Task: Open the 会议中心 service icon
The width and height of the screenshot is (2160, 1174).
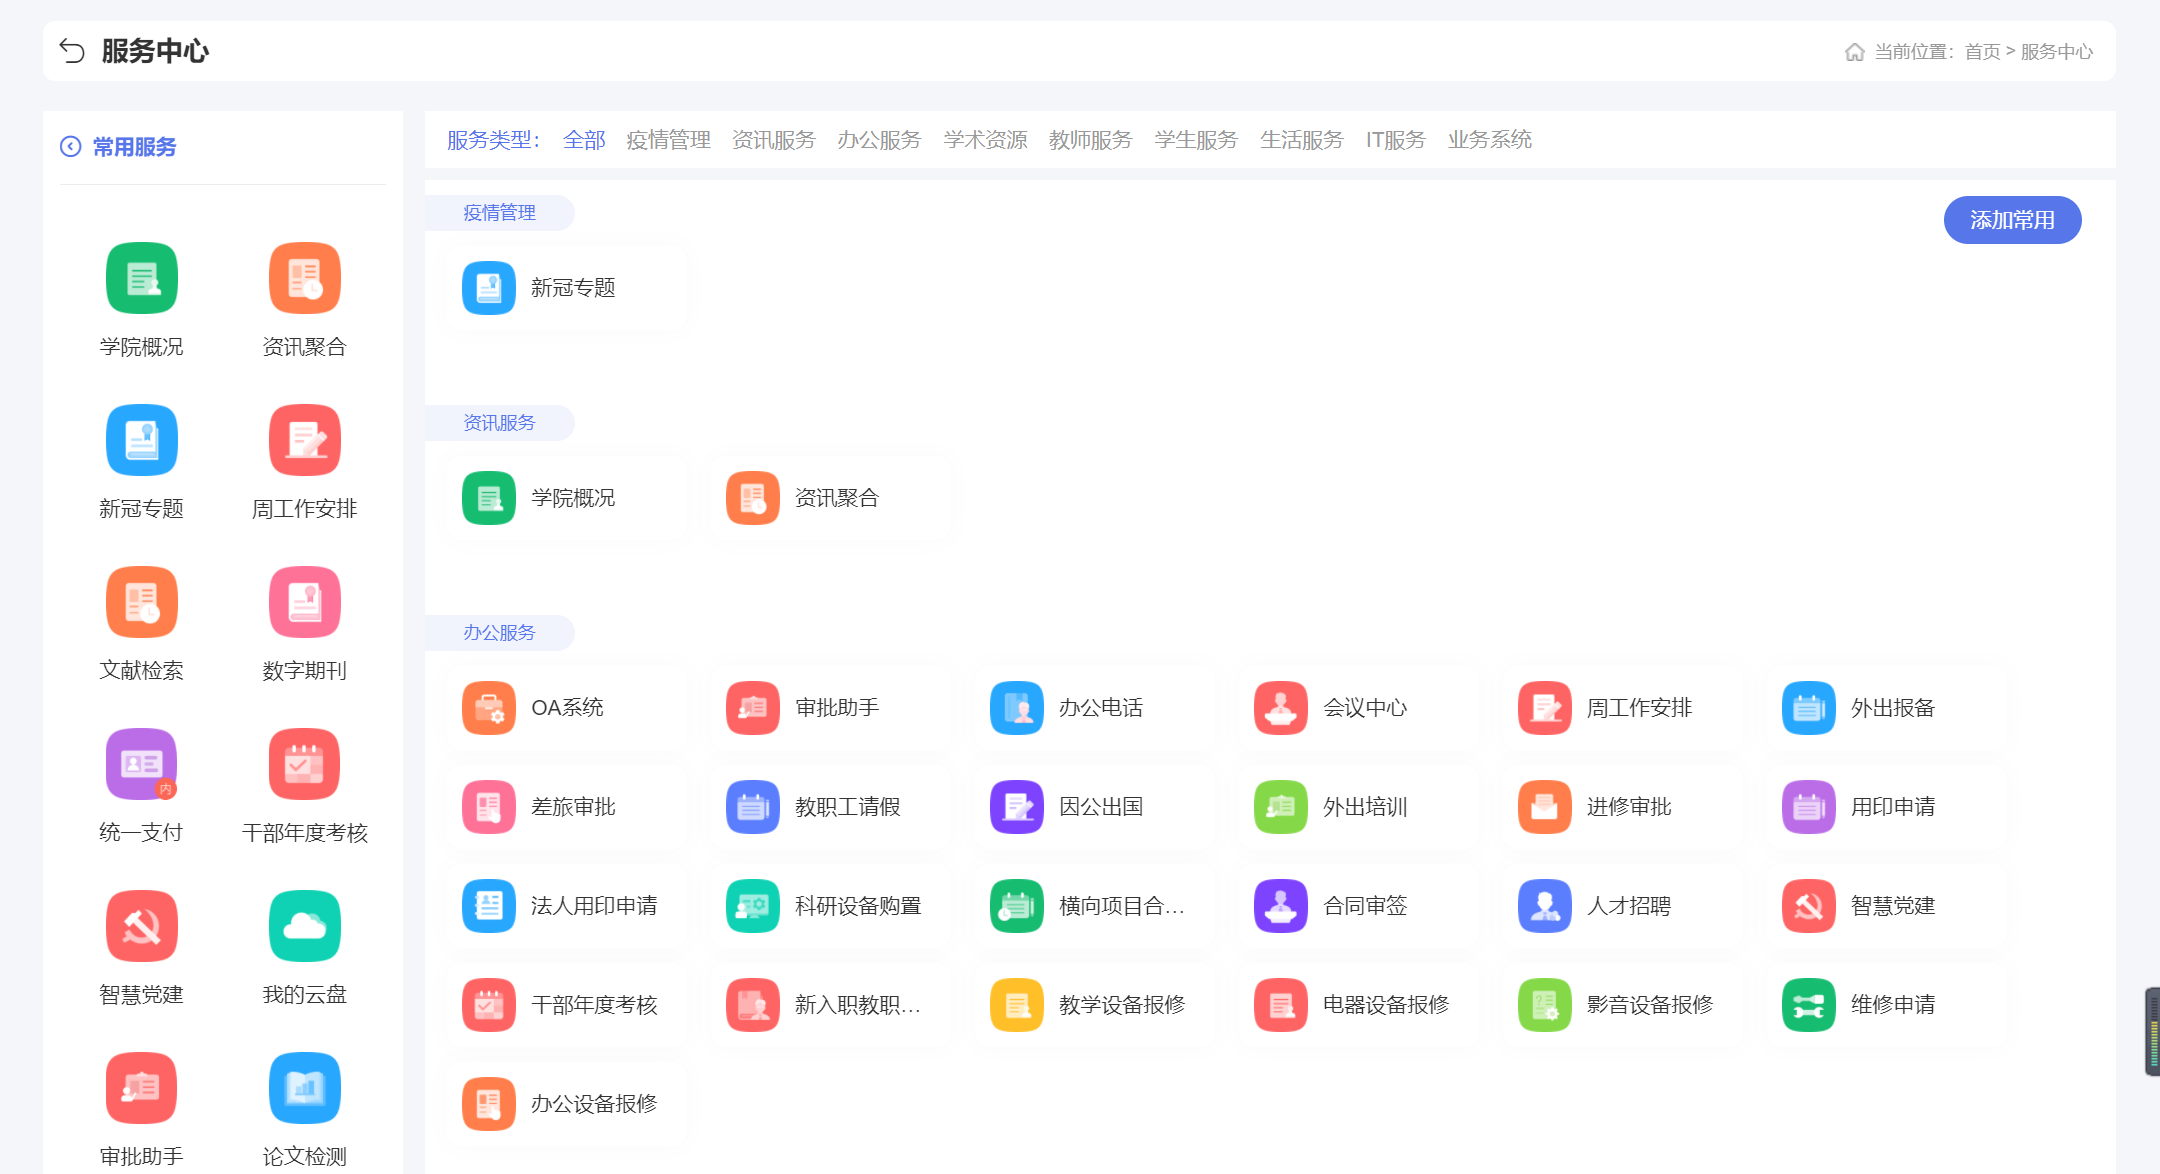Action: (1281, 708)
